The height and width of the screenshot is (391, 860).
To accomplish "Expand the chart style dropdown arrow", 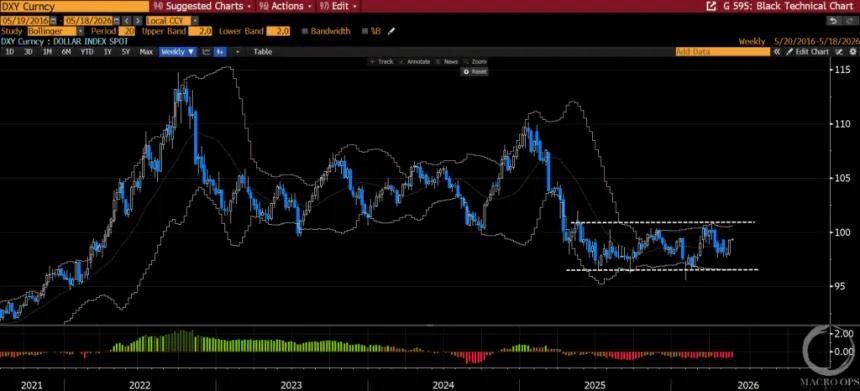I will pos(237,52).
